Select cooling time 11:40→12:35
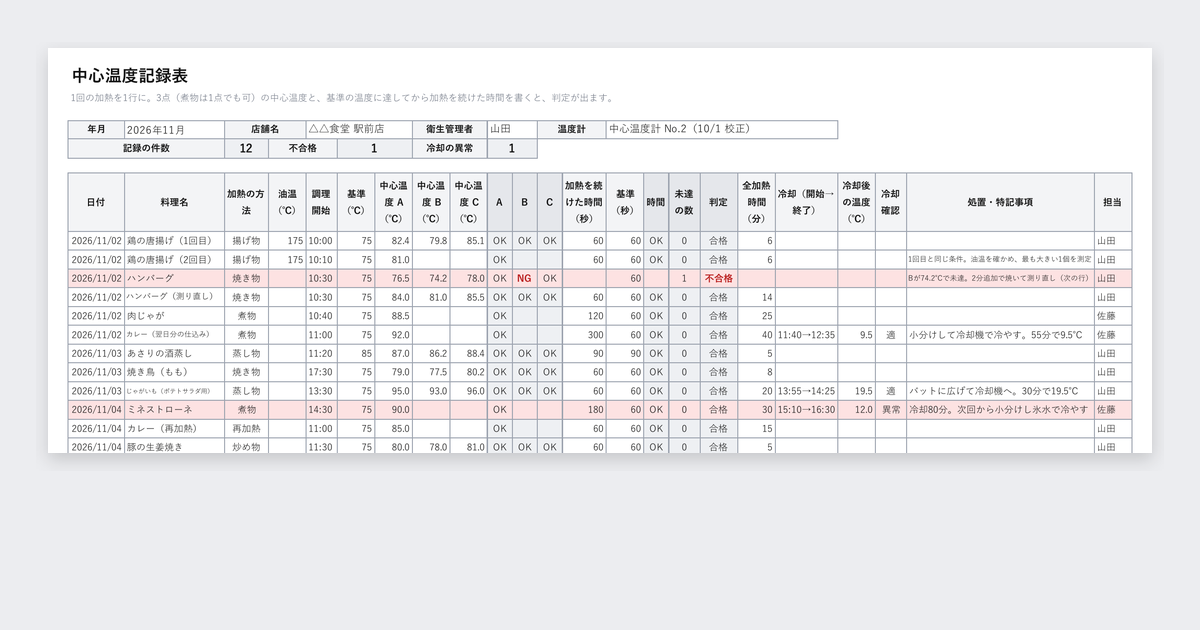 pyautogui.click(x=806, y=335)
